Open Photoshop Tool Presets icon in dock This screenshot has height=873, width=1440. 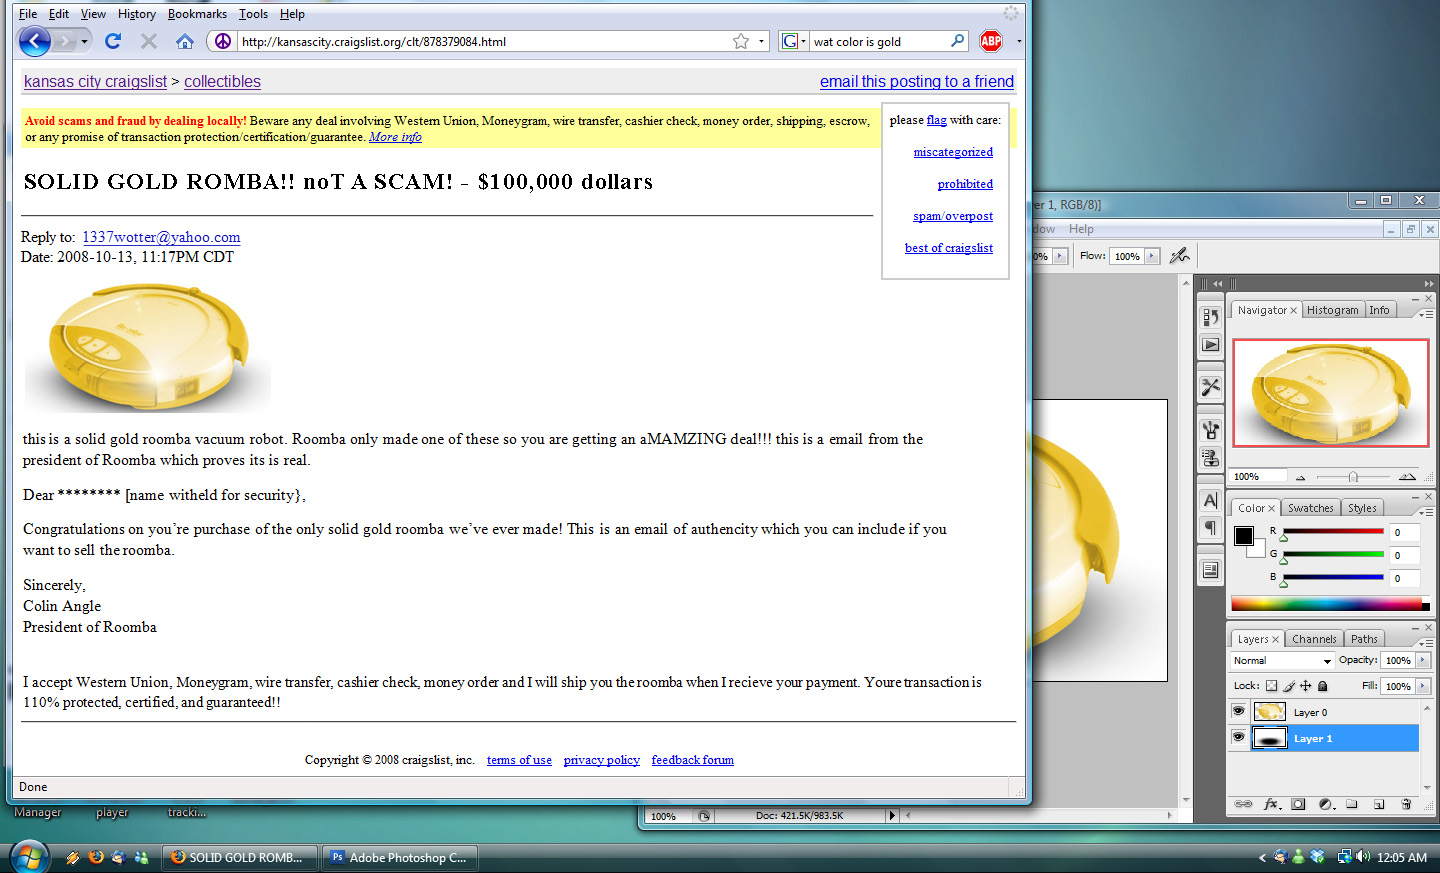click(1211, 387)
